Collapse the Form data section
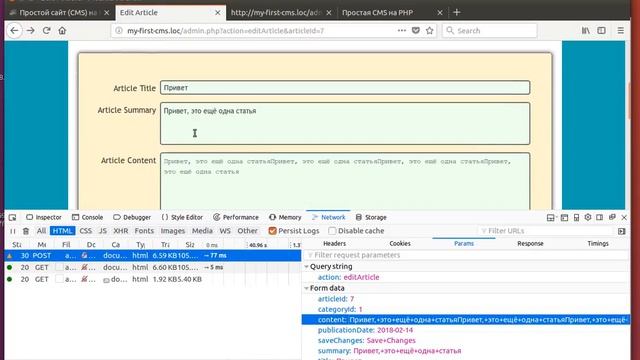The height and width of the screenshot is (360, 640). 307,288
